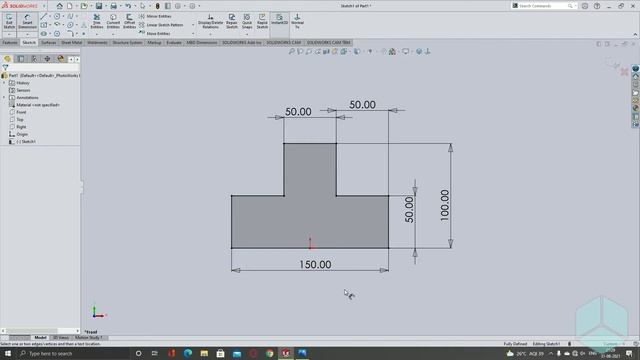The image size is (640, 360).
Task: Click the Motion Study 1 tab
Action: (88, 338)
